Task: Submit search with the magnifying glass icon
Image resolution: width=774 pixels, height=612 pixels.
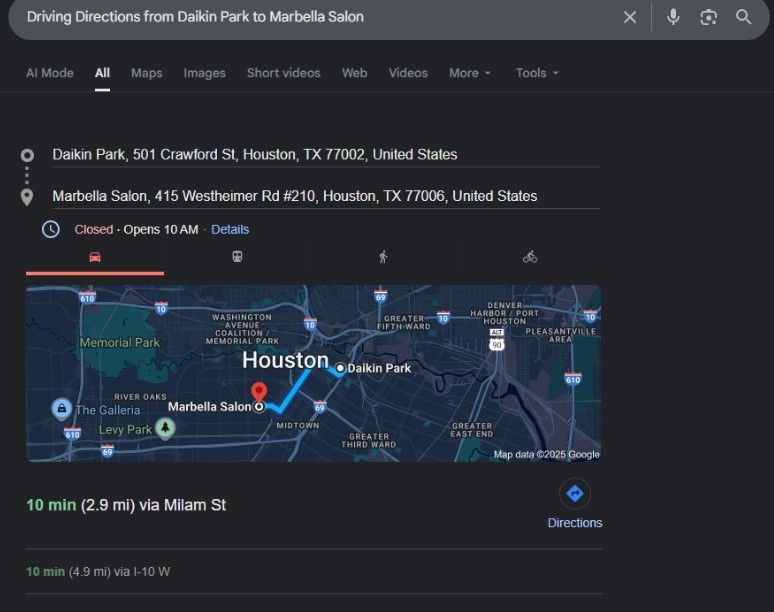Action: [743, 17]
